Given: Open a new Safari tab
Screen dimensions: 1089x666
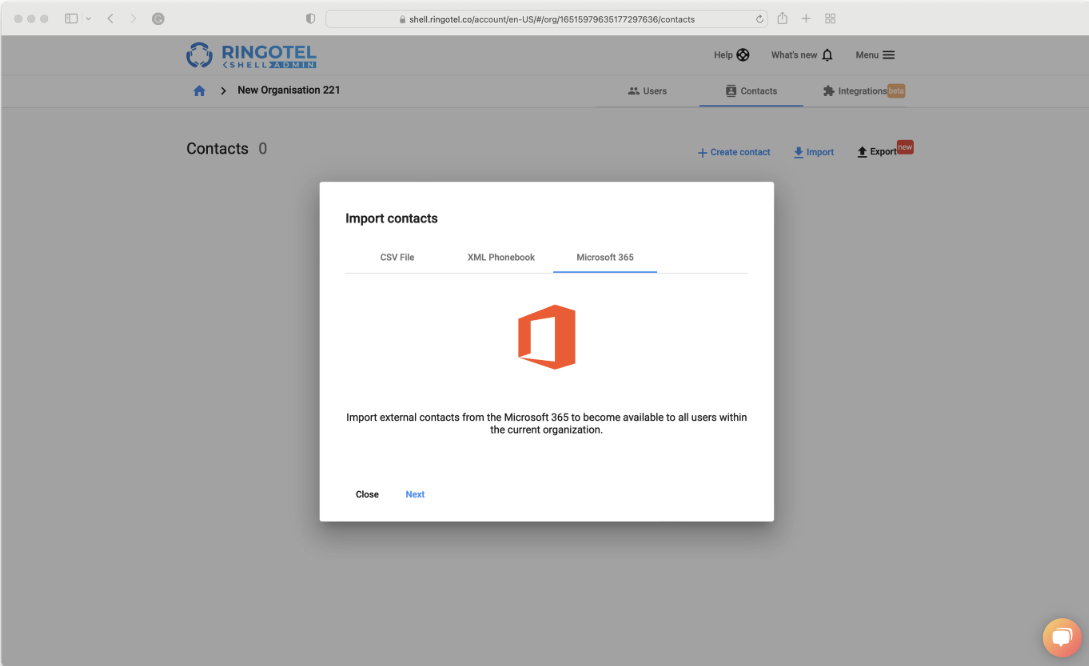Looking at the screenshot, I should (806, 19).
